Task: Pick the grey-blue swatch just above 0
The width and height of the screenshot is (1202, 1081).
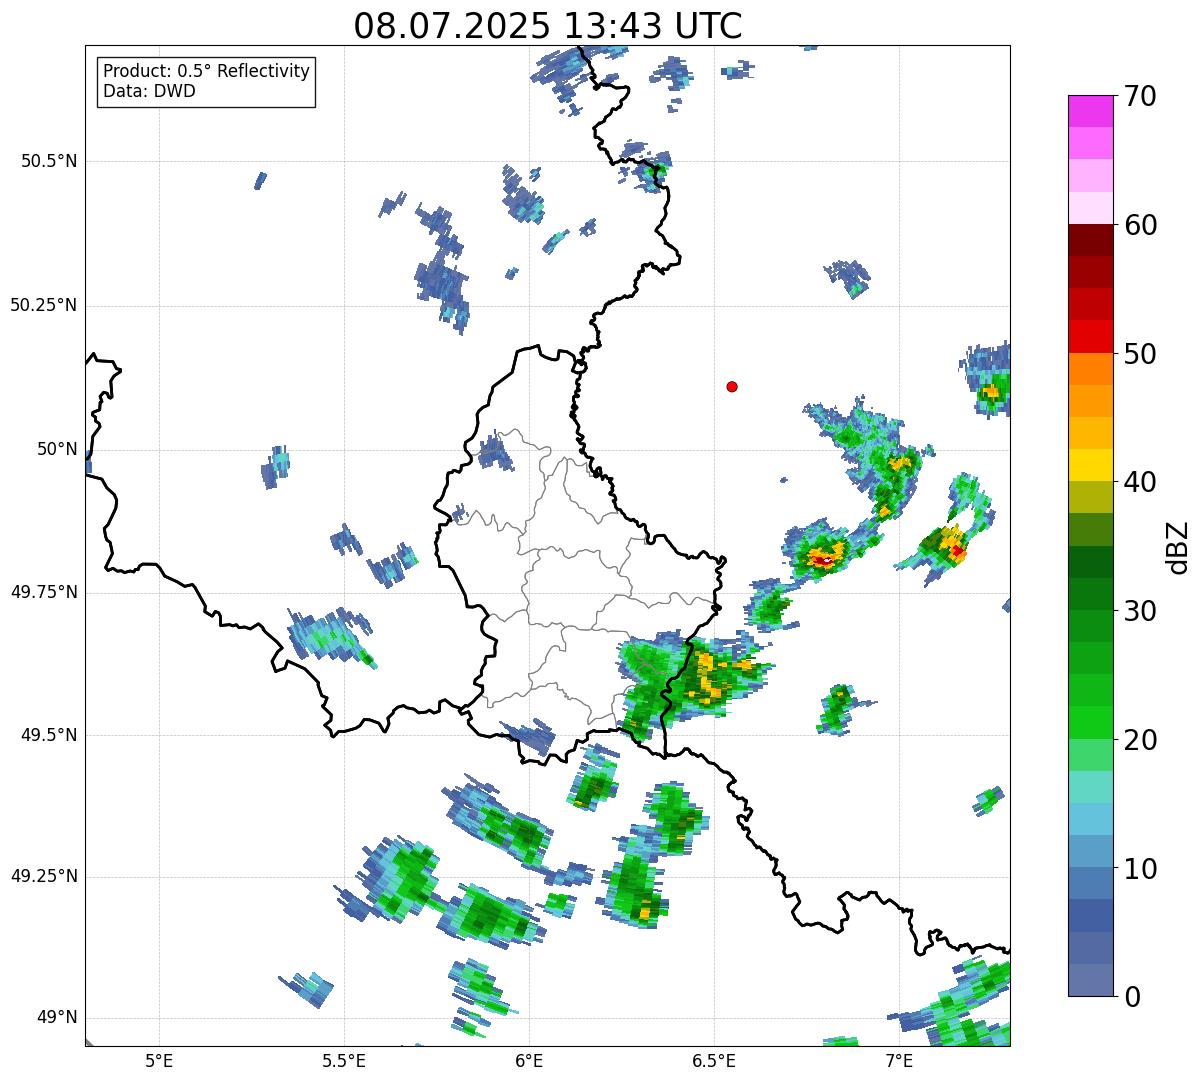Action: 1091,980
